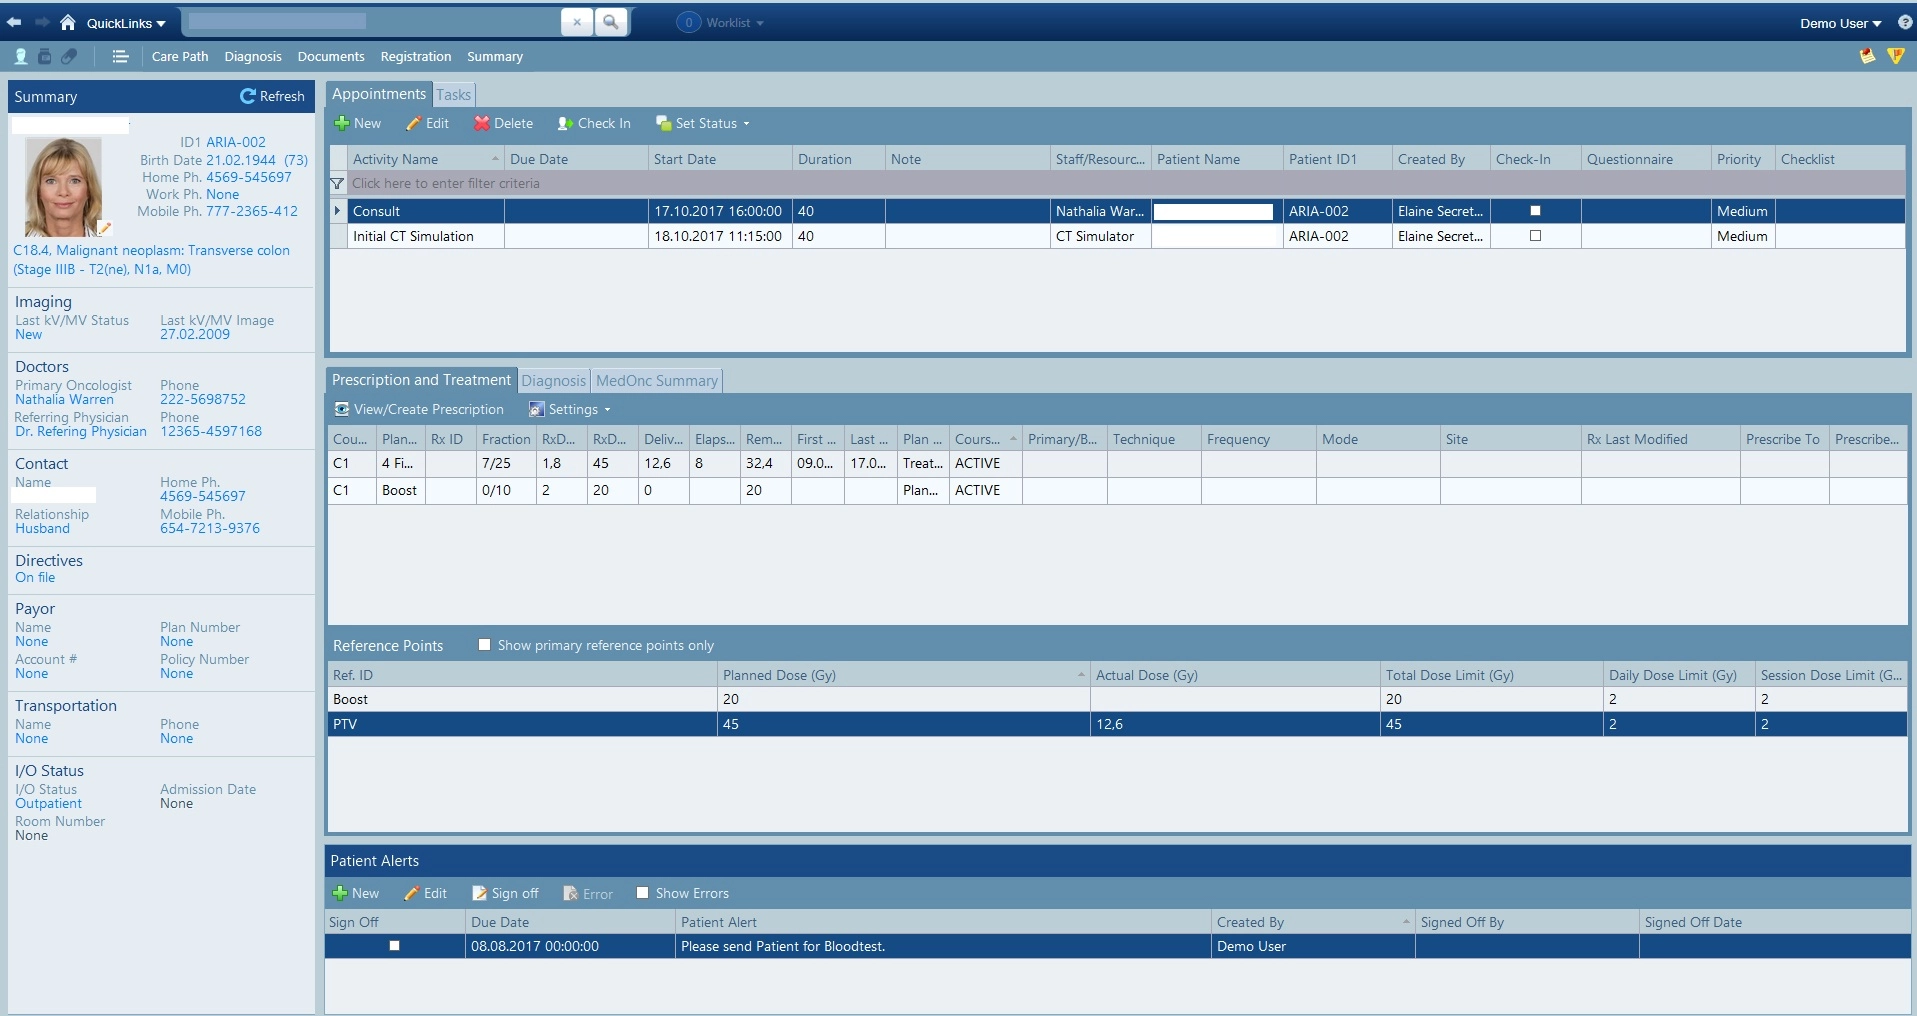Open the QuickLinks dropdown
This screenshot has height=1016, width=1917.
pos(125,23)
